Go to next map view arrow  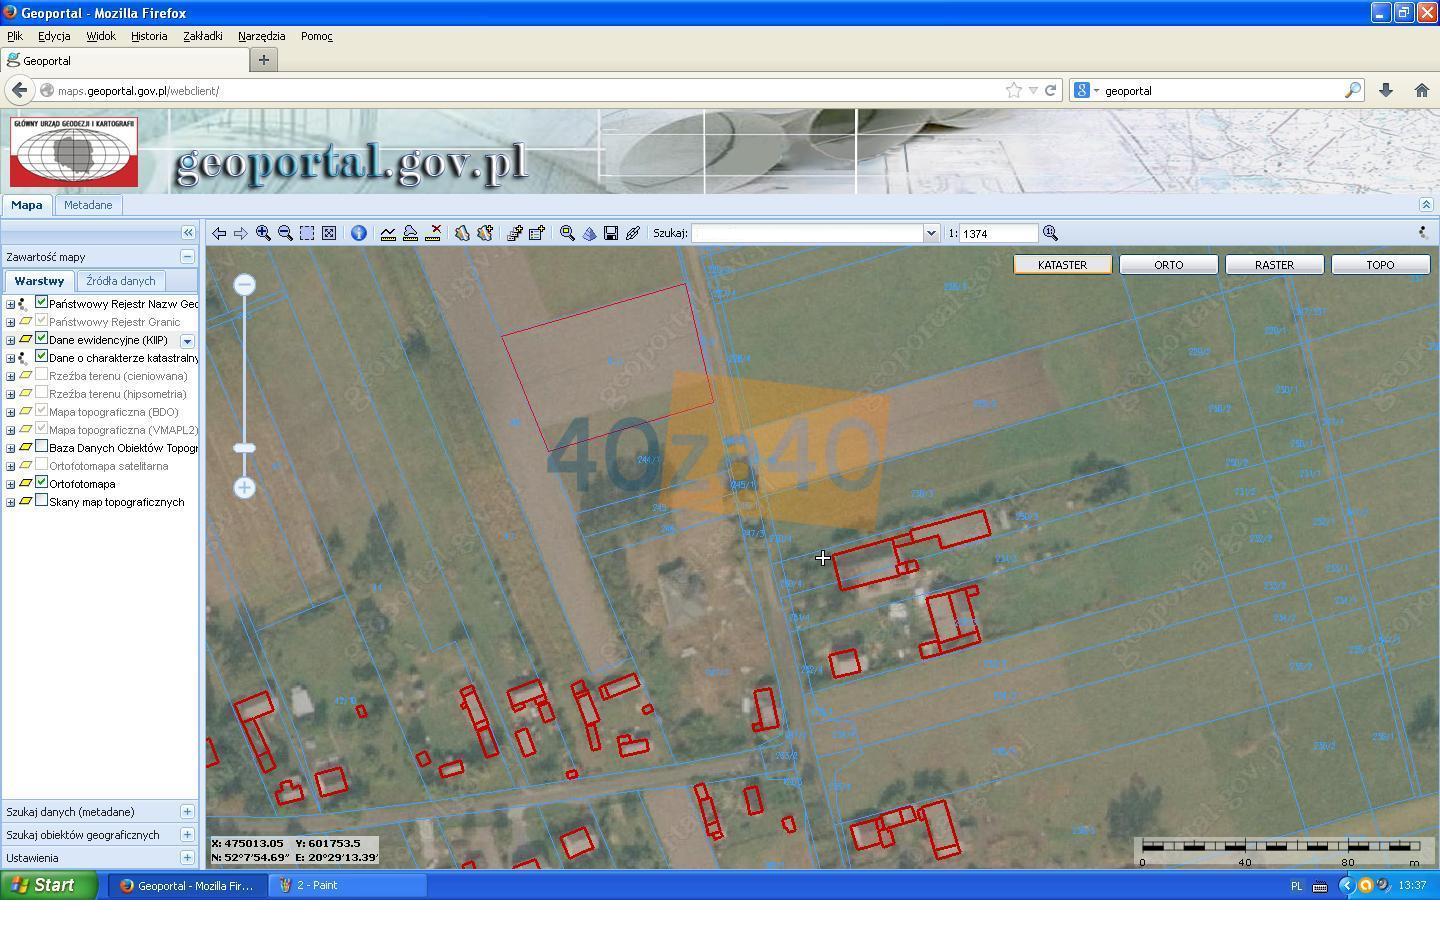coord(240,233)
